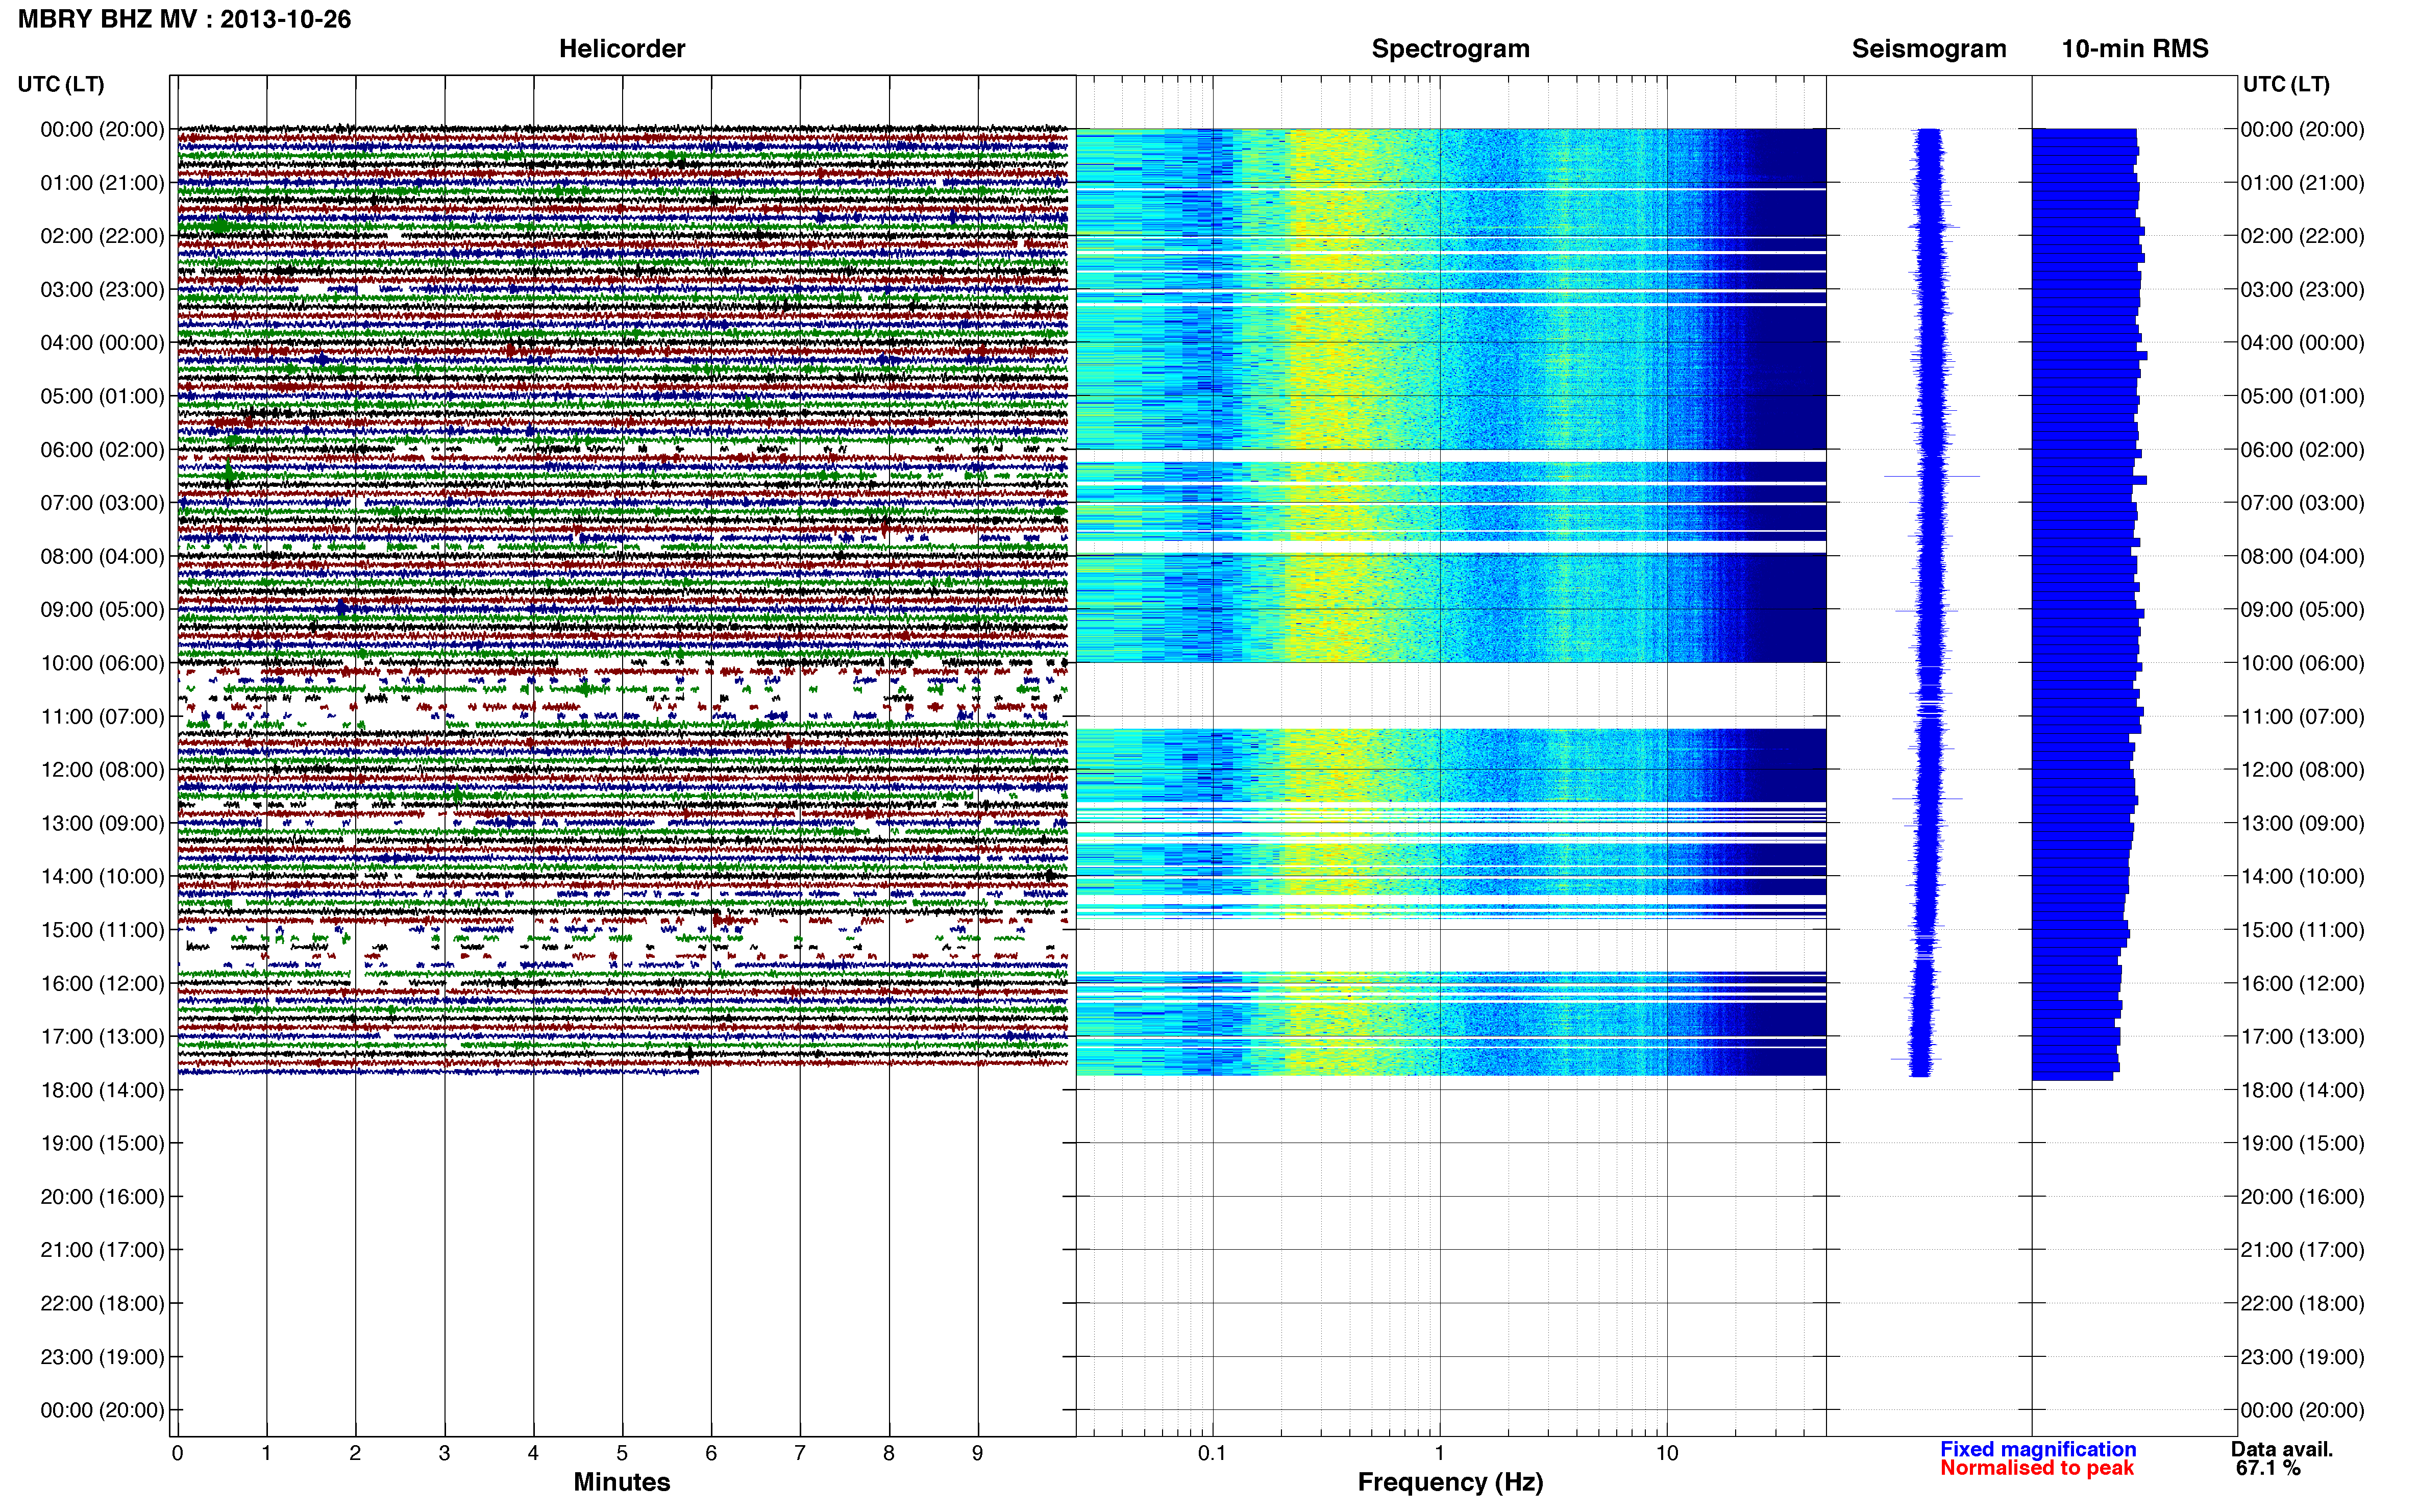Click the '0.1' tick on Frequency axis
Viewport: 2419px width, 1512px height.
click(1212, 1453)
